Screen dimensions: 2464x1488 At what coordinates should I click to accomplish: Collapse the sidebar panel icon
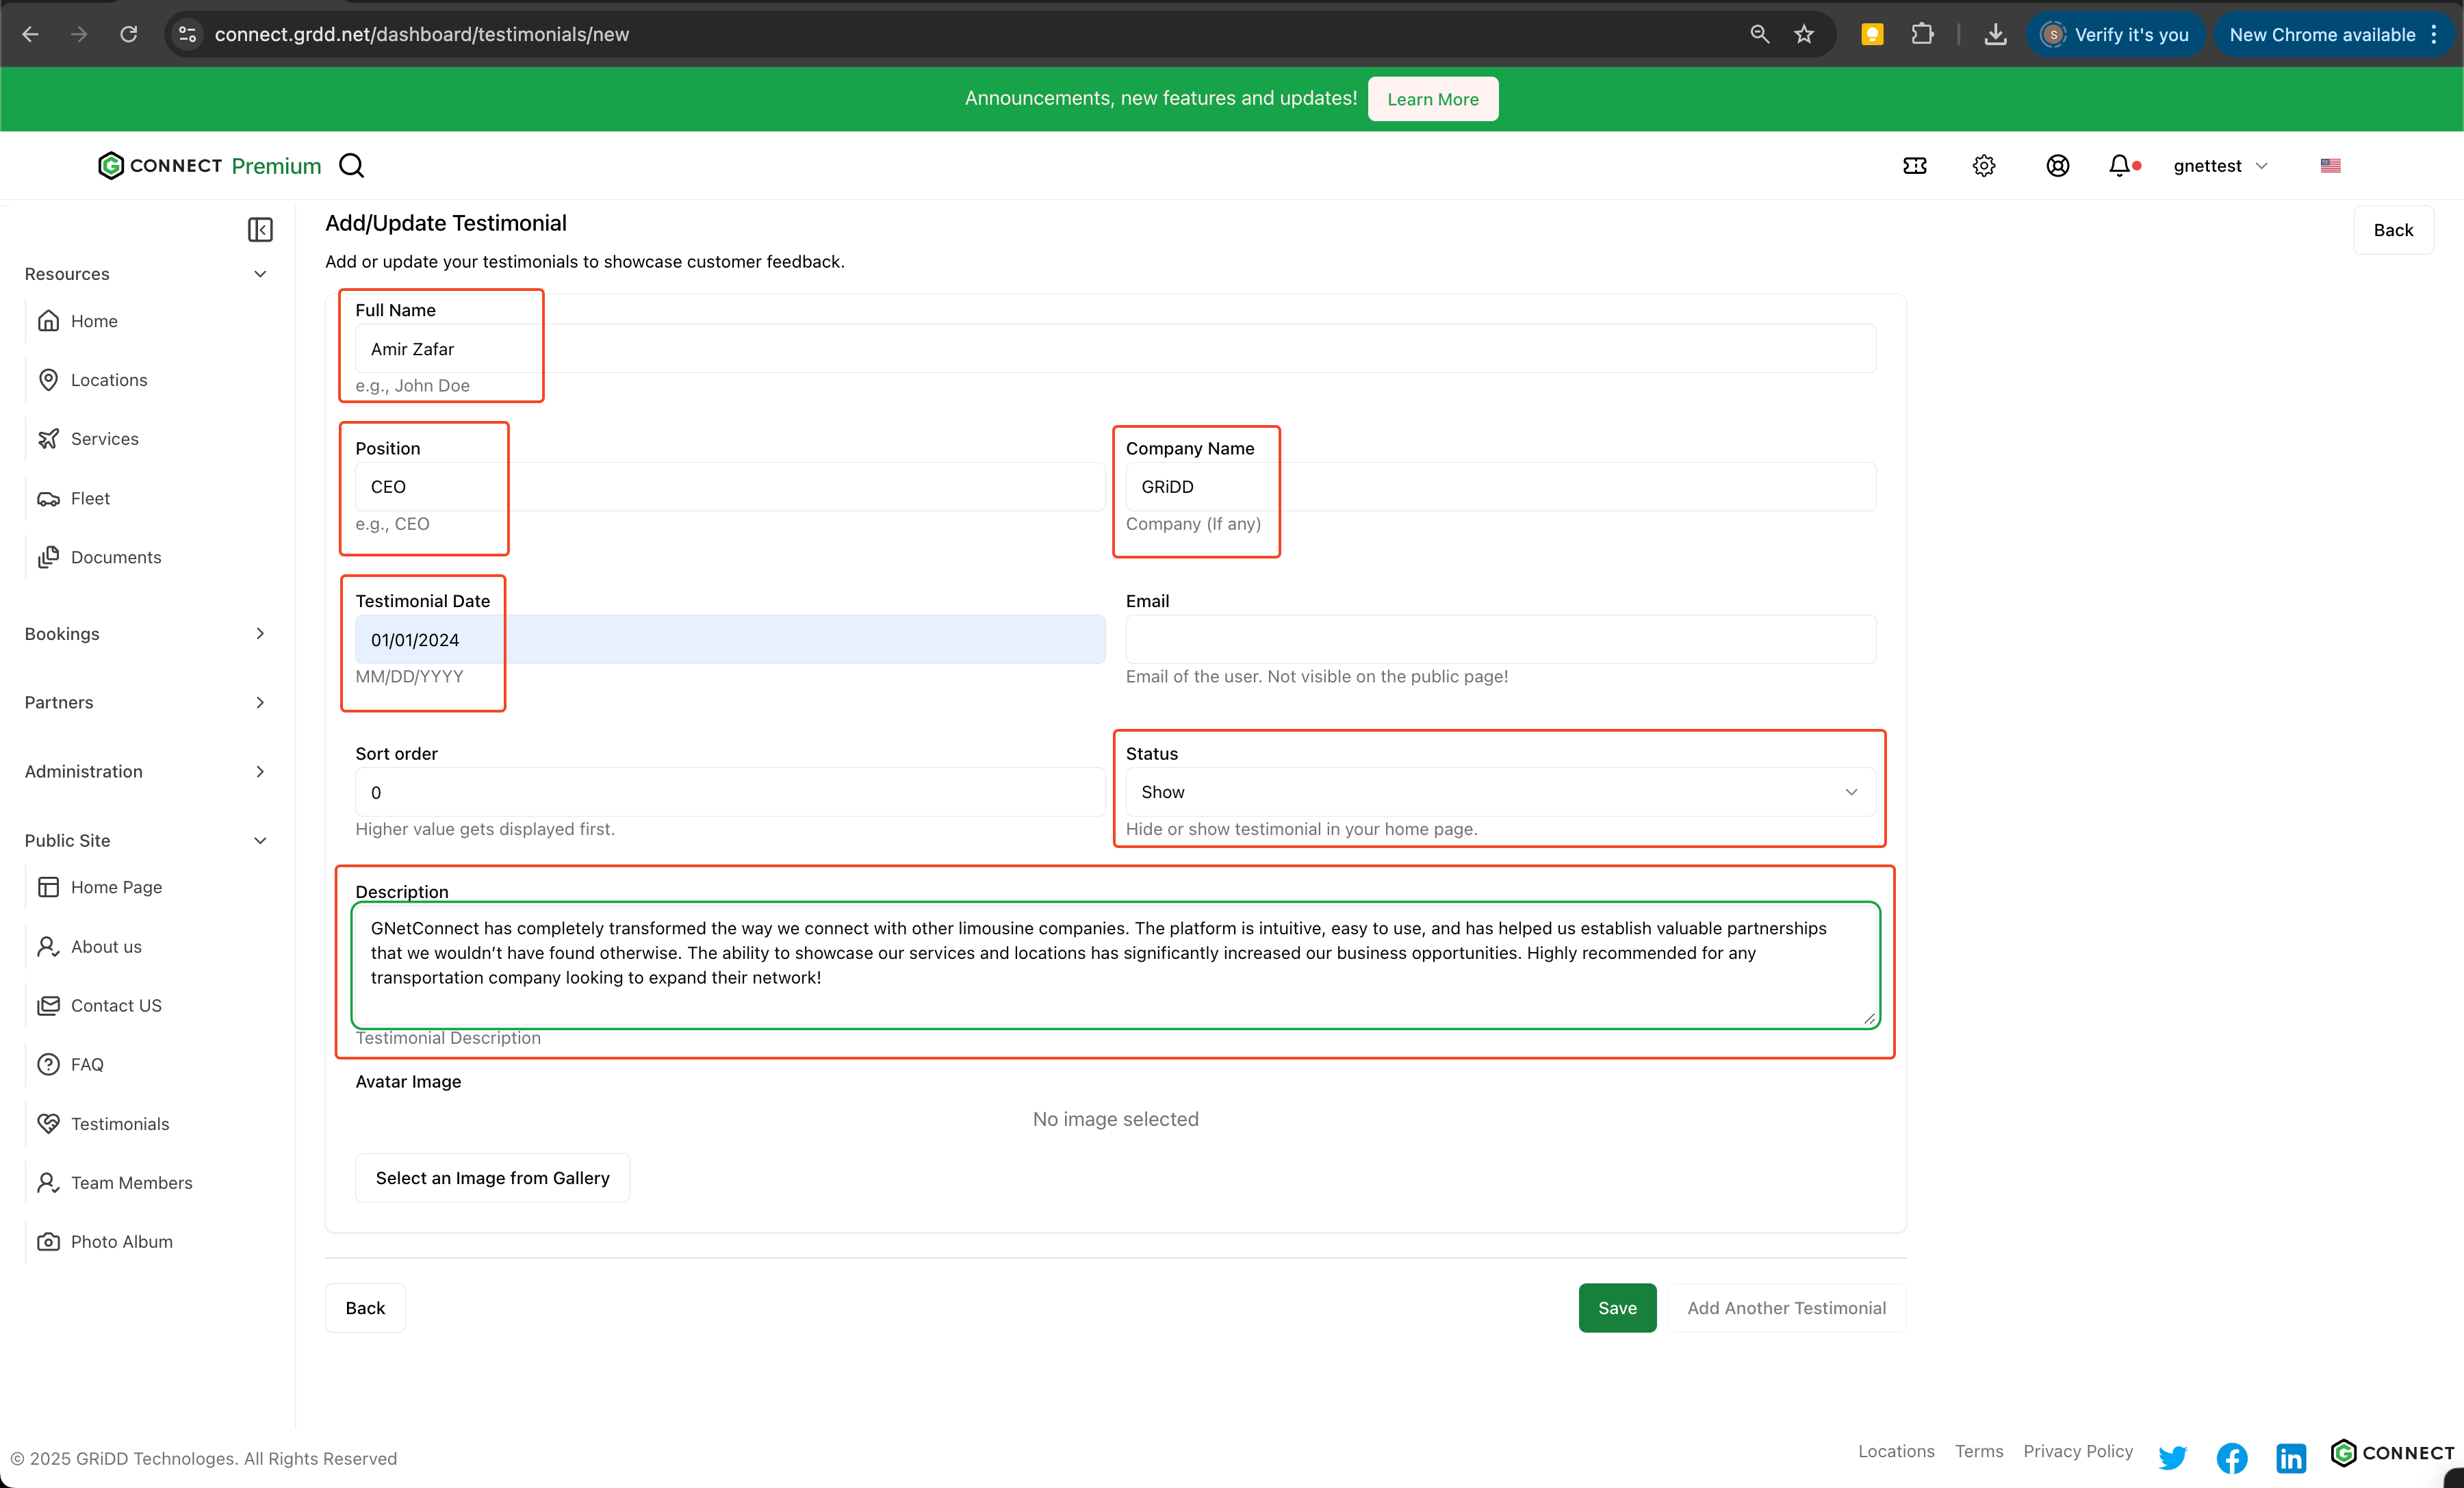260,230
